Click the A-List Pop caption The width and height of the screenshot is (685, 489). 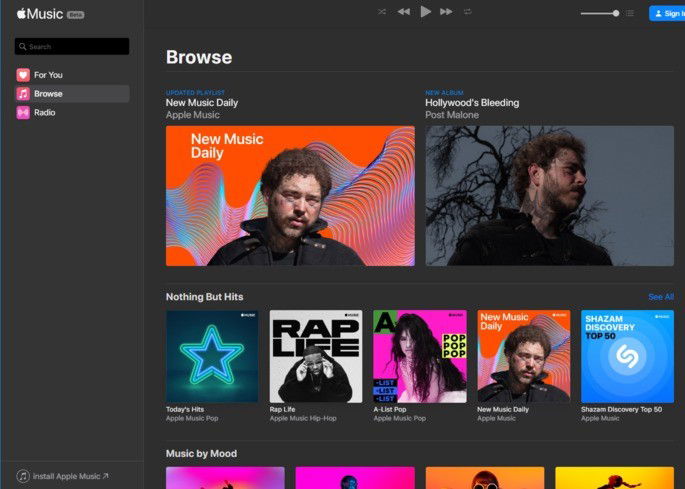tap(390, 409)
